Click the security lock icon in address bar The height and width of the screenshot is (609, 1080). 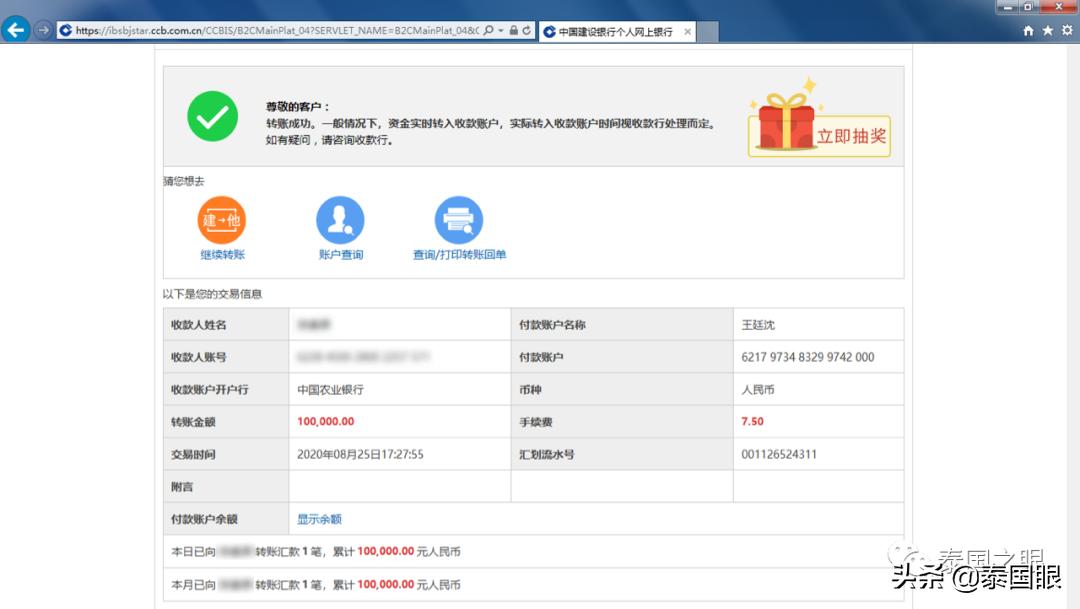click(x=512, y=31)
